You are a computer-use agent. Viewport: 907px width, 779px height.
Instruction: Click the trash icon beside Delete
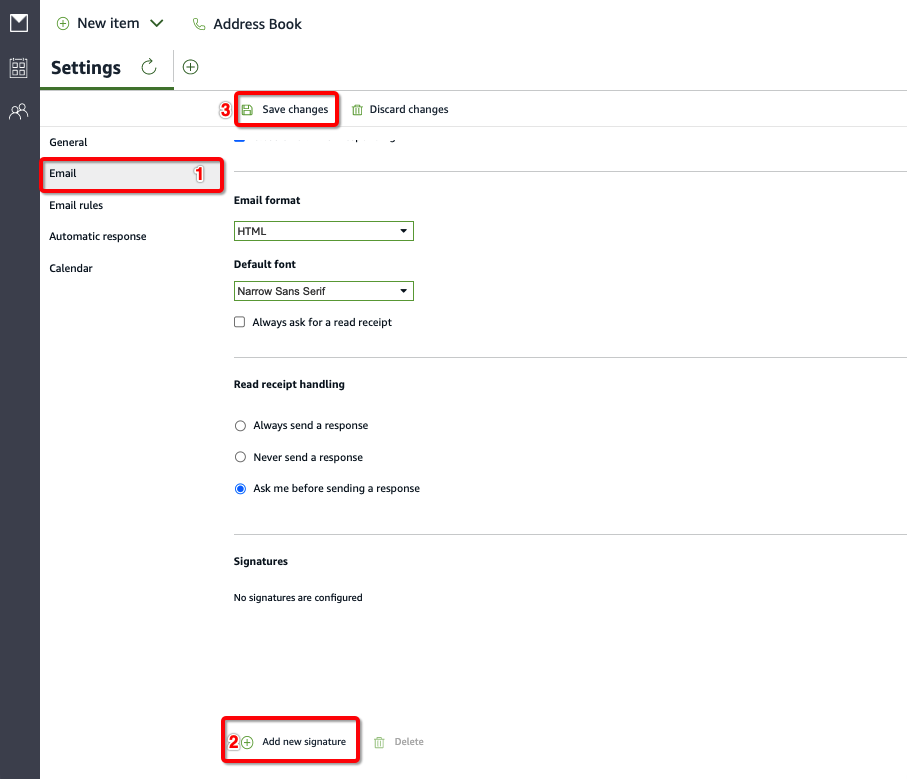[x=379, y=740]
